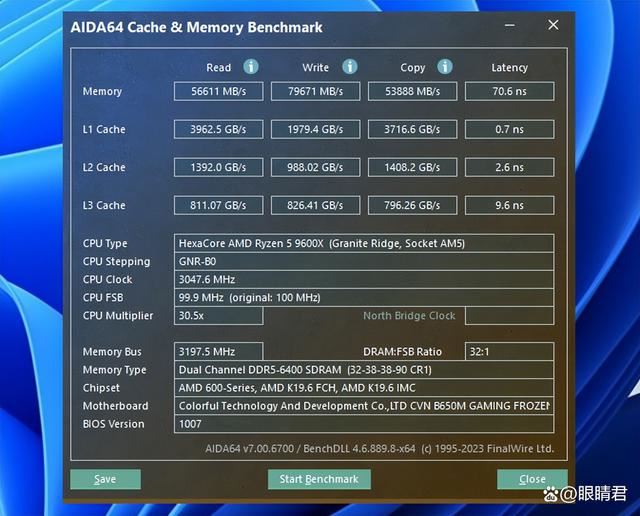Close the benchmark dialog with Close button

pos(532,479)
